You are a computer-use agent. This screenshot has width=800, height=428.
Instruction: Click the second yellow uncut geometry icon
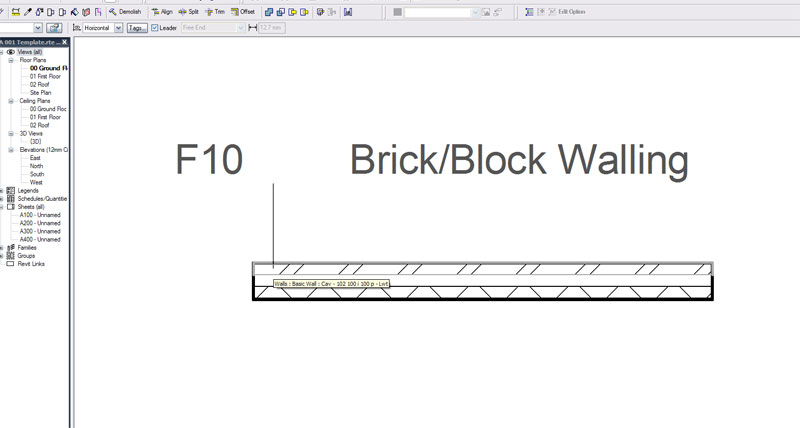304,12
